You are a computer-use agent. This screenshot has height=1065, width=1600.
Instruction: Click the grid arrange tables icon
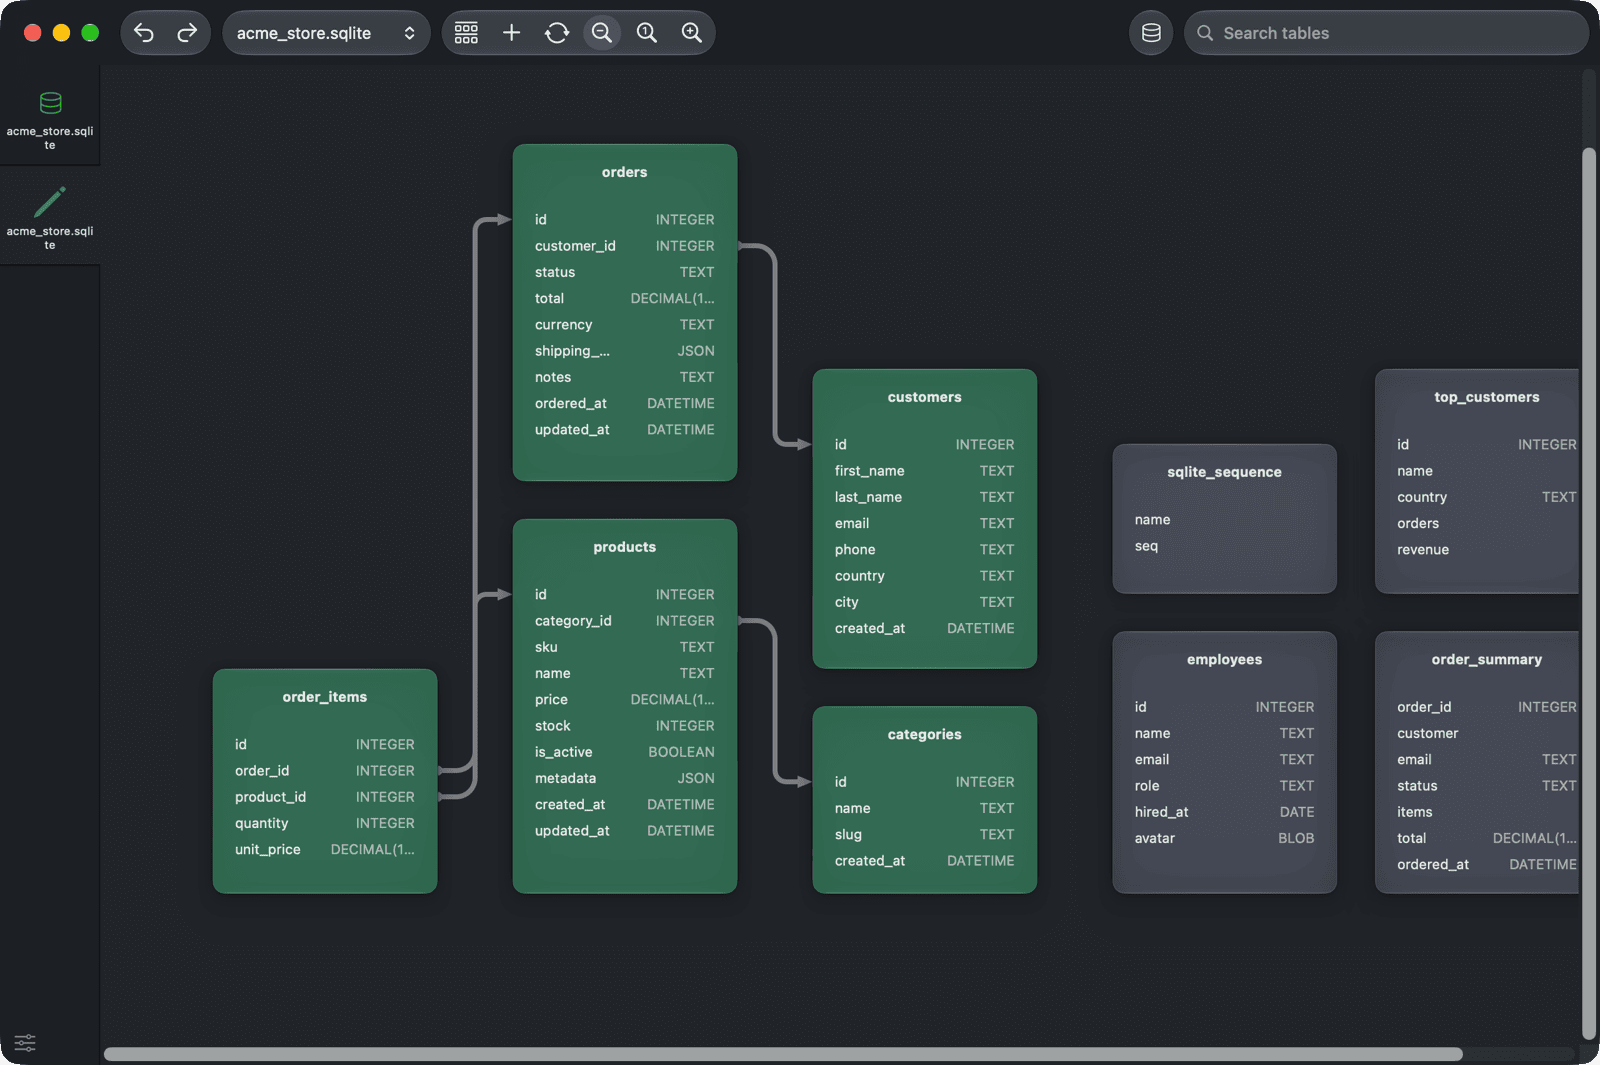(x=466, y=33)
